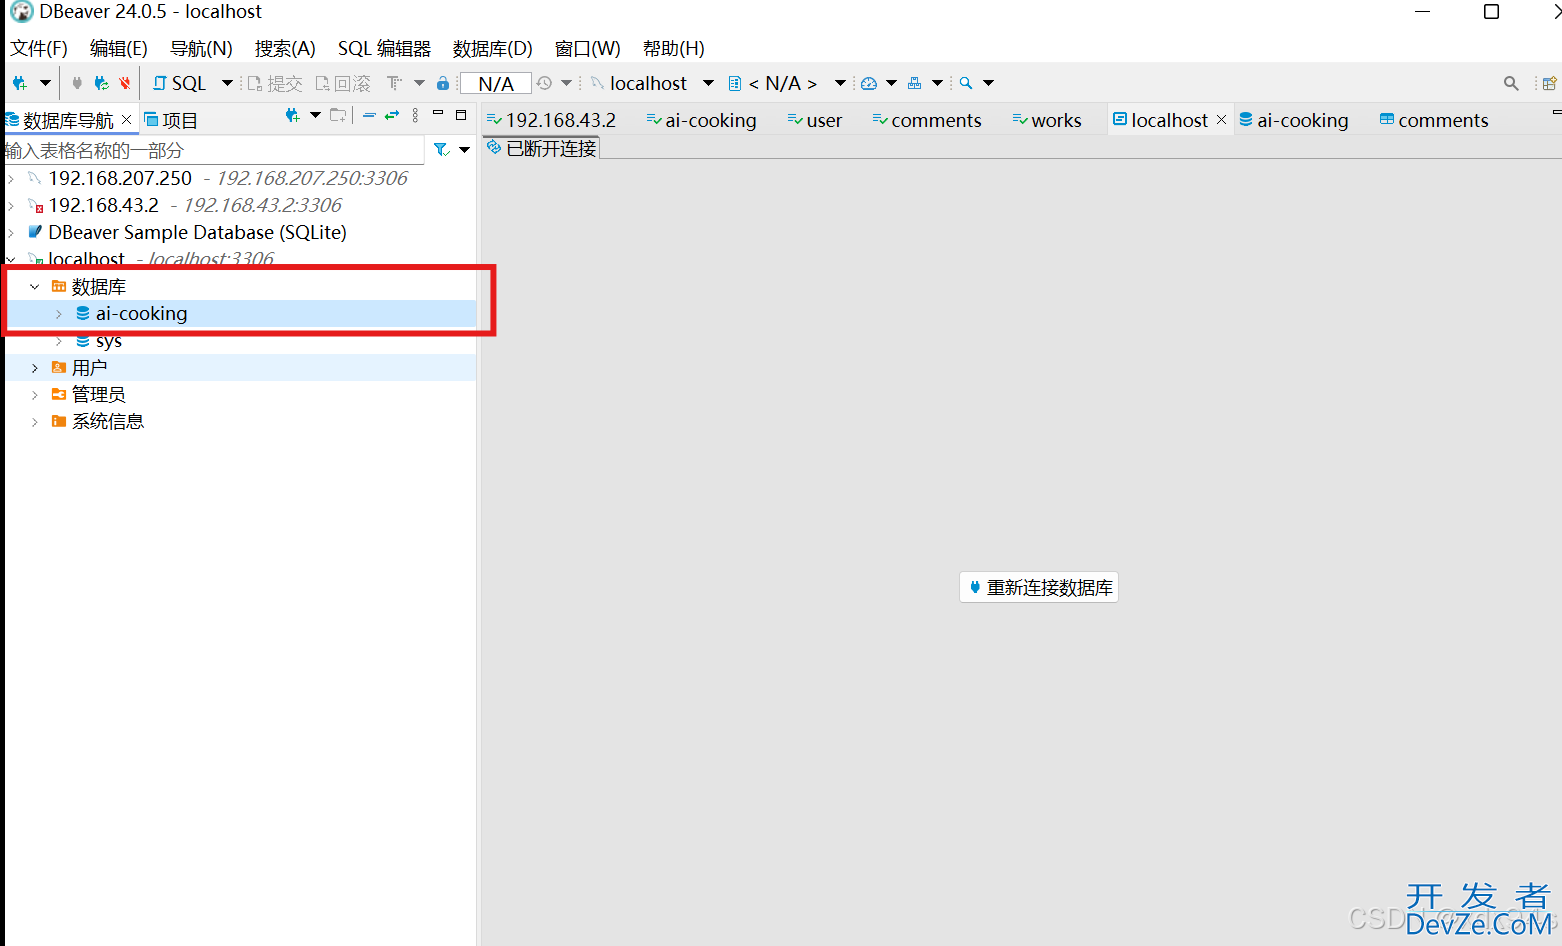The image size is (1562, 946).
Task: Click the 回滚 (rollback) toolbar button
Action: coord(343,83)
